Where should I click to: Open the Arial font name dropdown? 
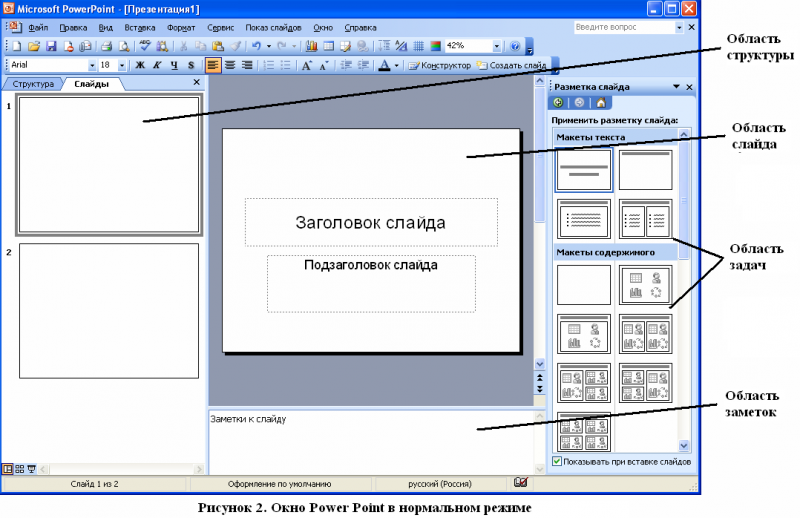pyautogui.click(x=91, y=65)
